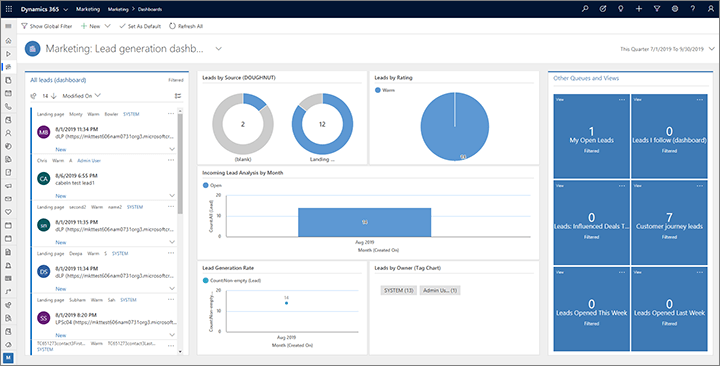Screen dimensions: 720x366
Task: Click the megaphone sidebar icon
Action: pos(8,186)
